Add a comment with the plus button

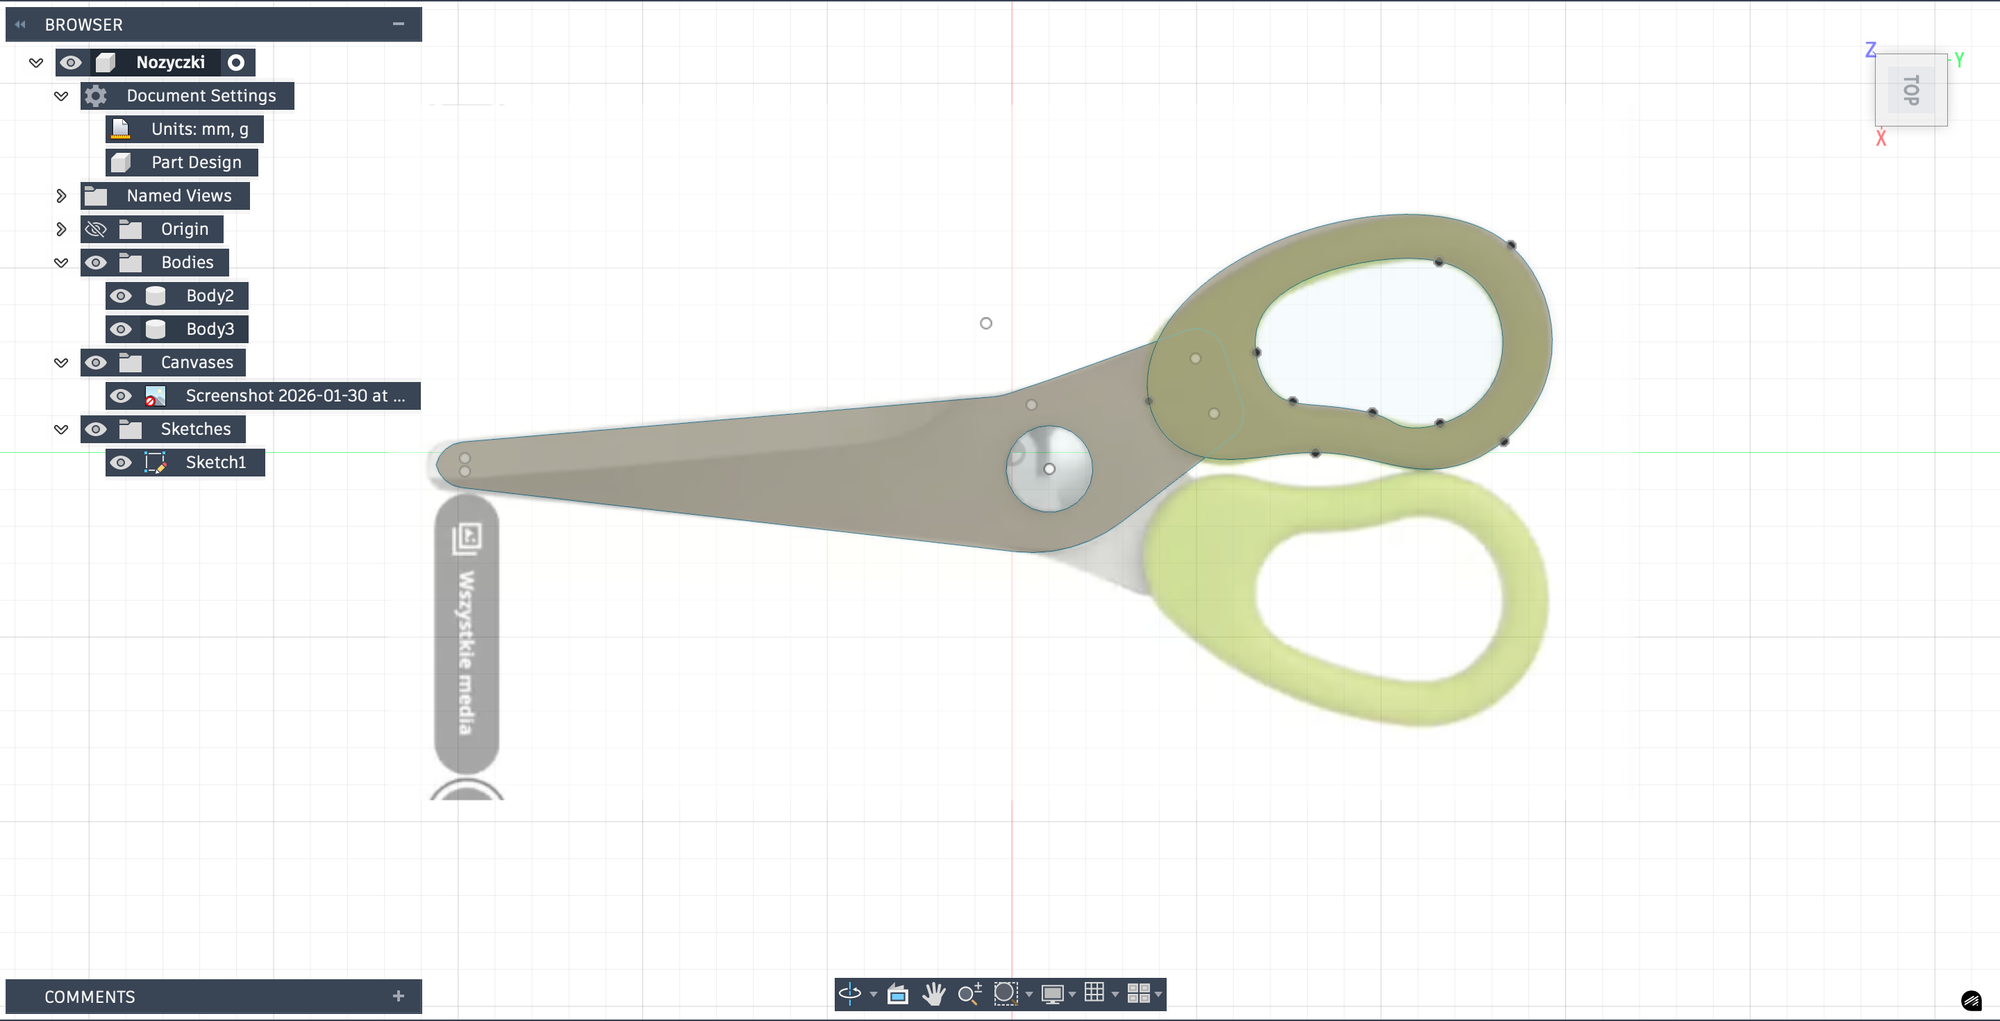pyautogui.click(x=398, y=996)
